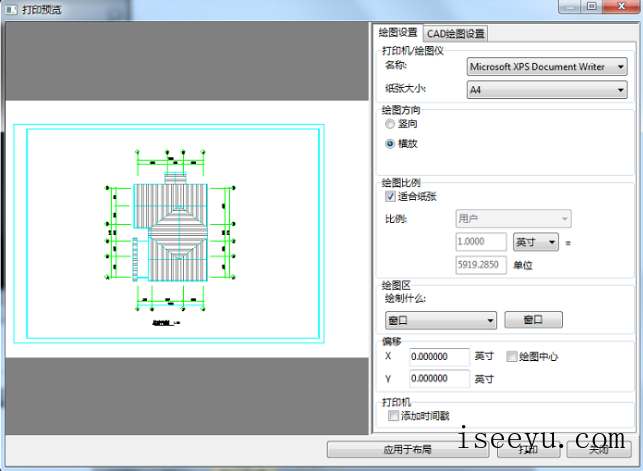Click the Y offset input field
Image resolution: width=643 pixels, height=471 pixels.
pyautogui.click(x=439, y=378)
